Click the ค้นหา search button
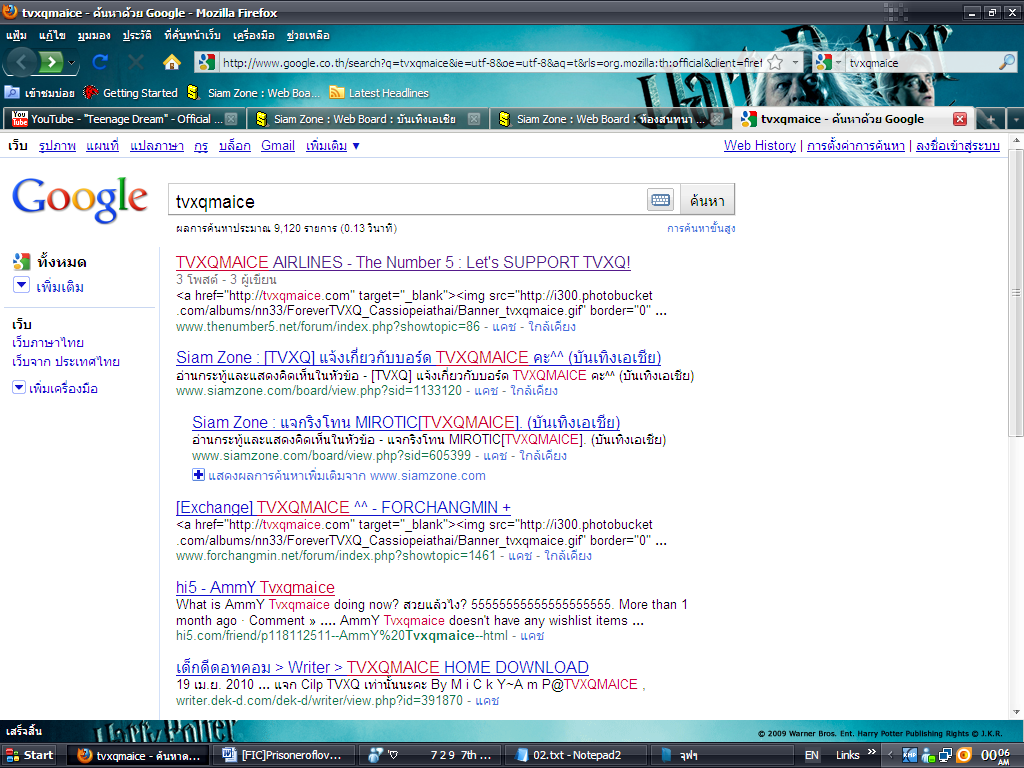This screenshot has height=768, width=1024. [707, 200]
